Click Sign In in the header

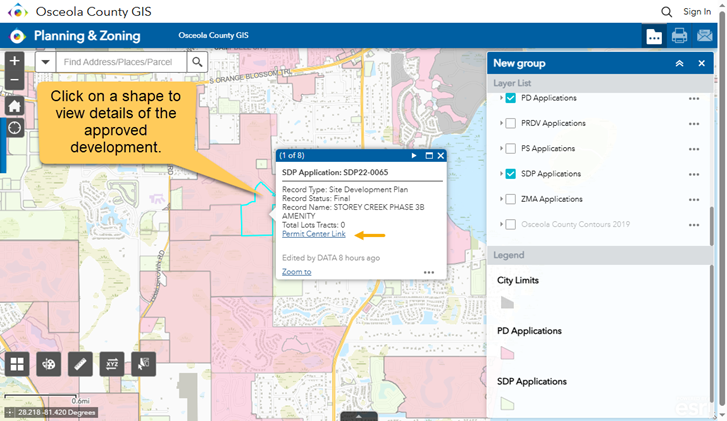pos(697,12)
